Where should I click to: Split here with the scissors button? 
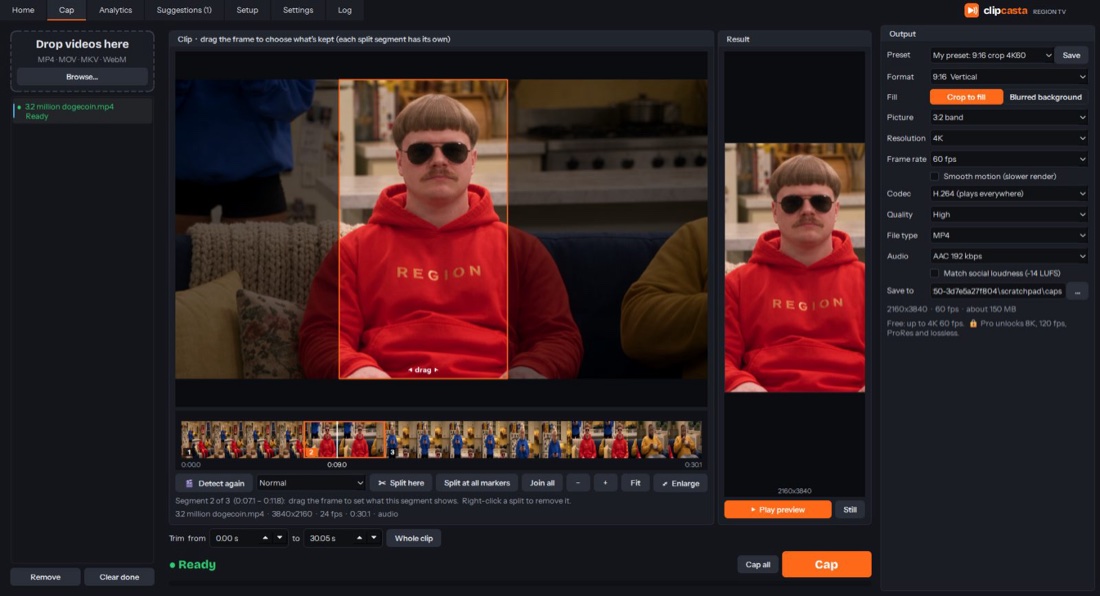tap(401, 483)
